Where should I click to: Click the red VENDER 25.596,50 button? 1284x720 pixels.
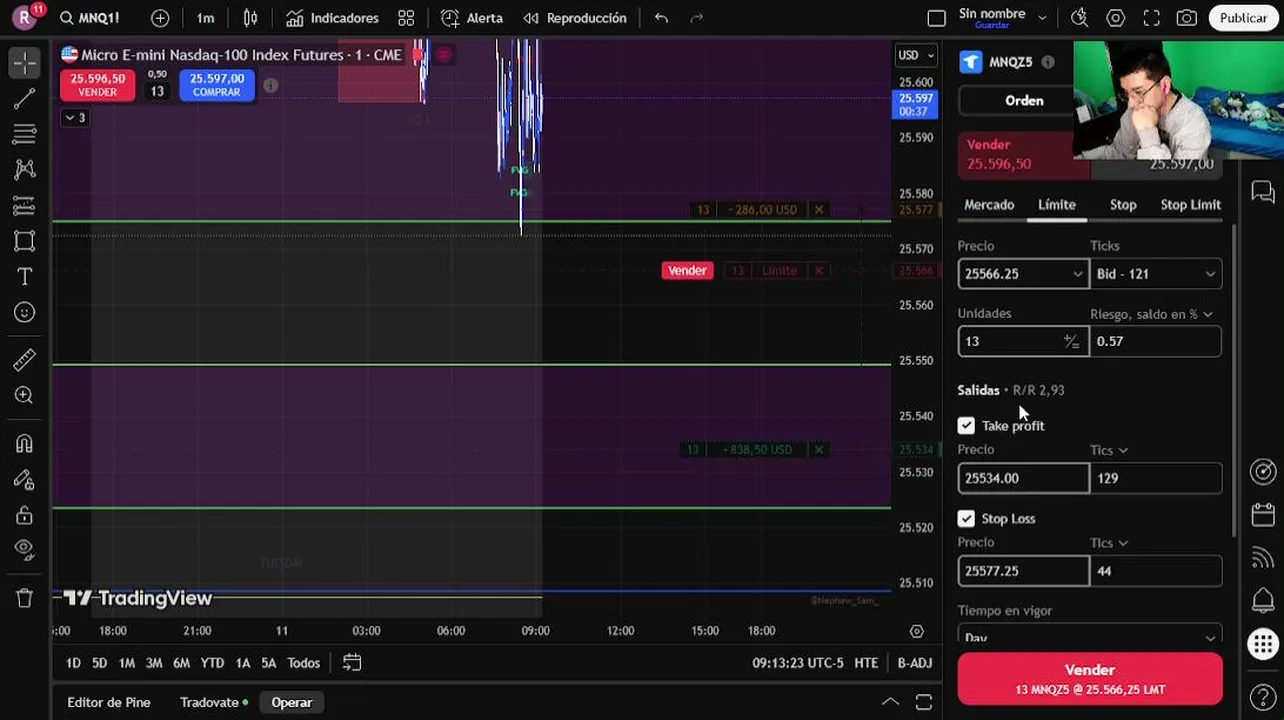97,85
